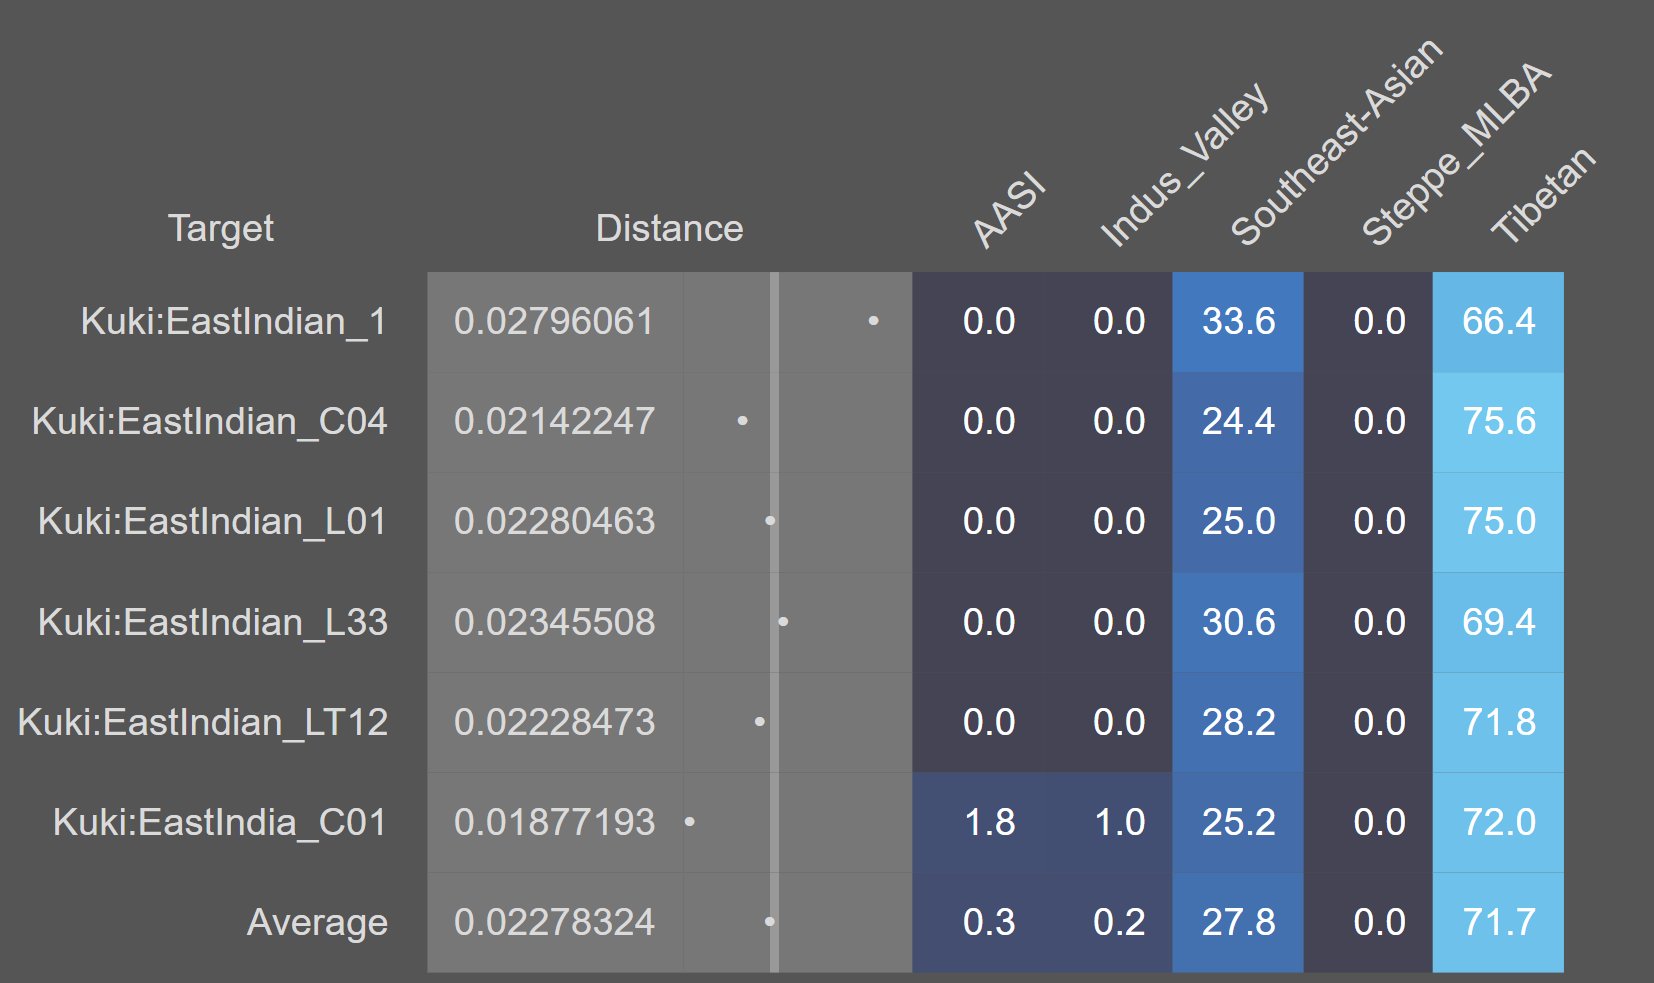Click Southeast-Asian cell showing 28.2
The image size is (1654, 983).
point(1238,722)
